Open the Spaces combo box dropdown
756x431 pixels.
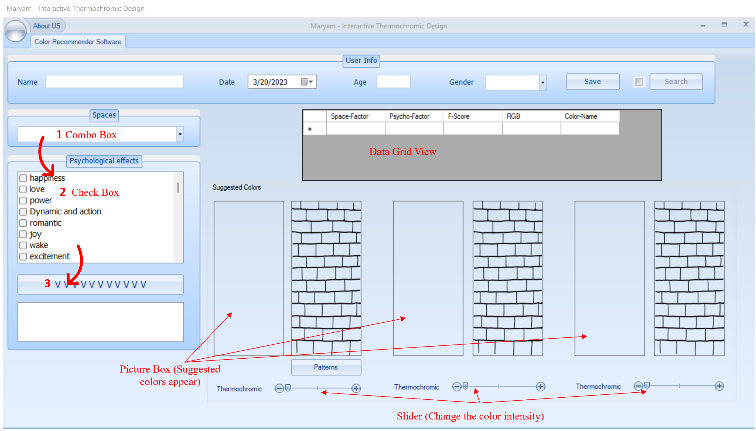(180, 134)
